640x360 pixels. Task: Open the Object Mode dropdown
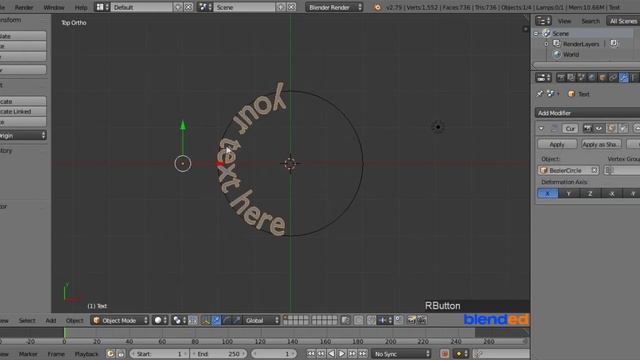(120, 320)
